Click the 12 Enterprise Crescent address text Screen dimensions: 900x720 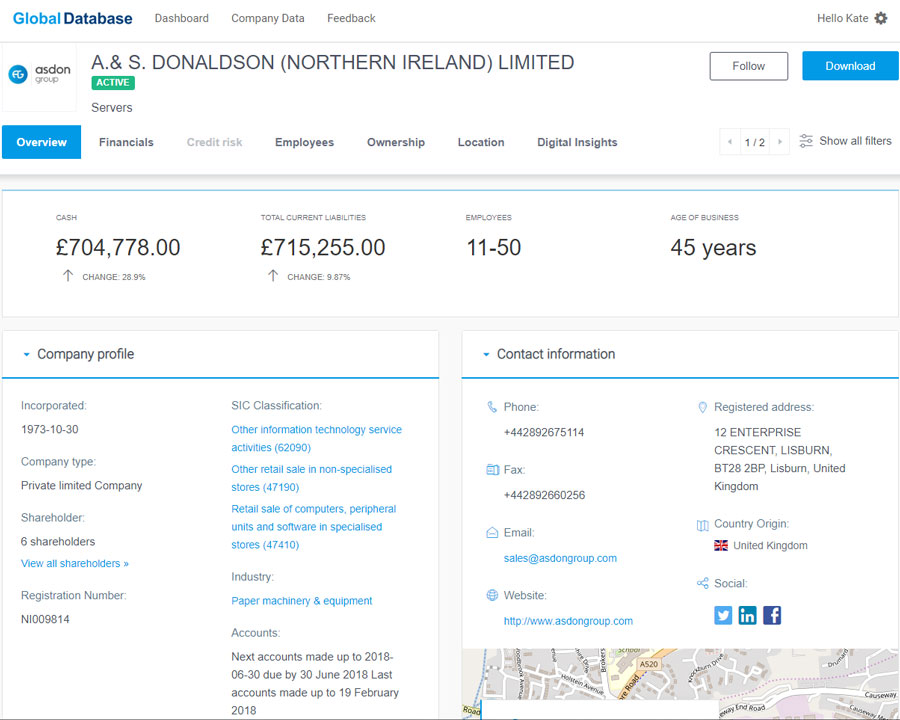coord(779,459)
